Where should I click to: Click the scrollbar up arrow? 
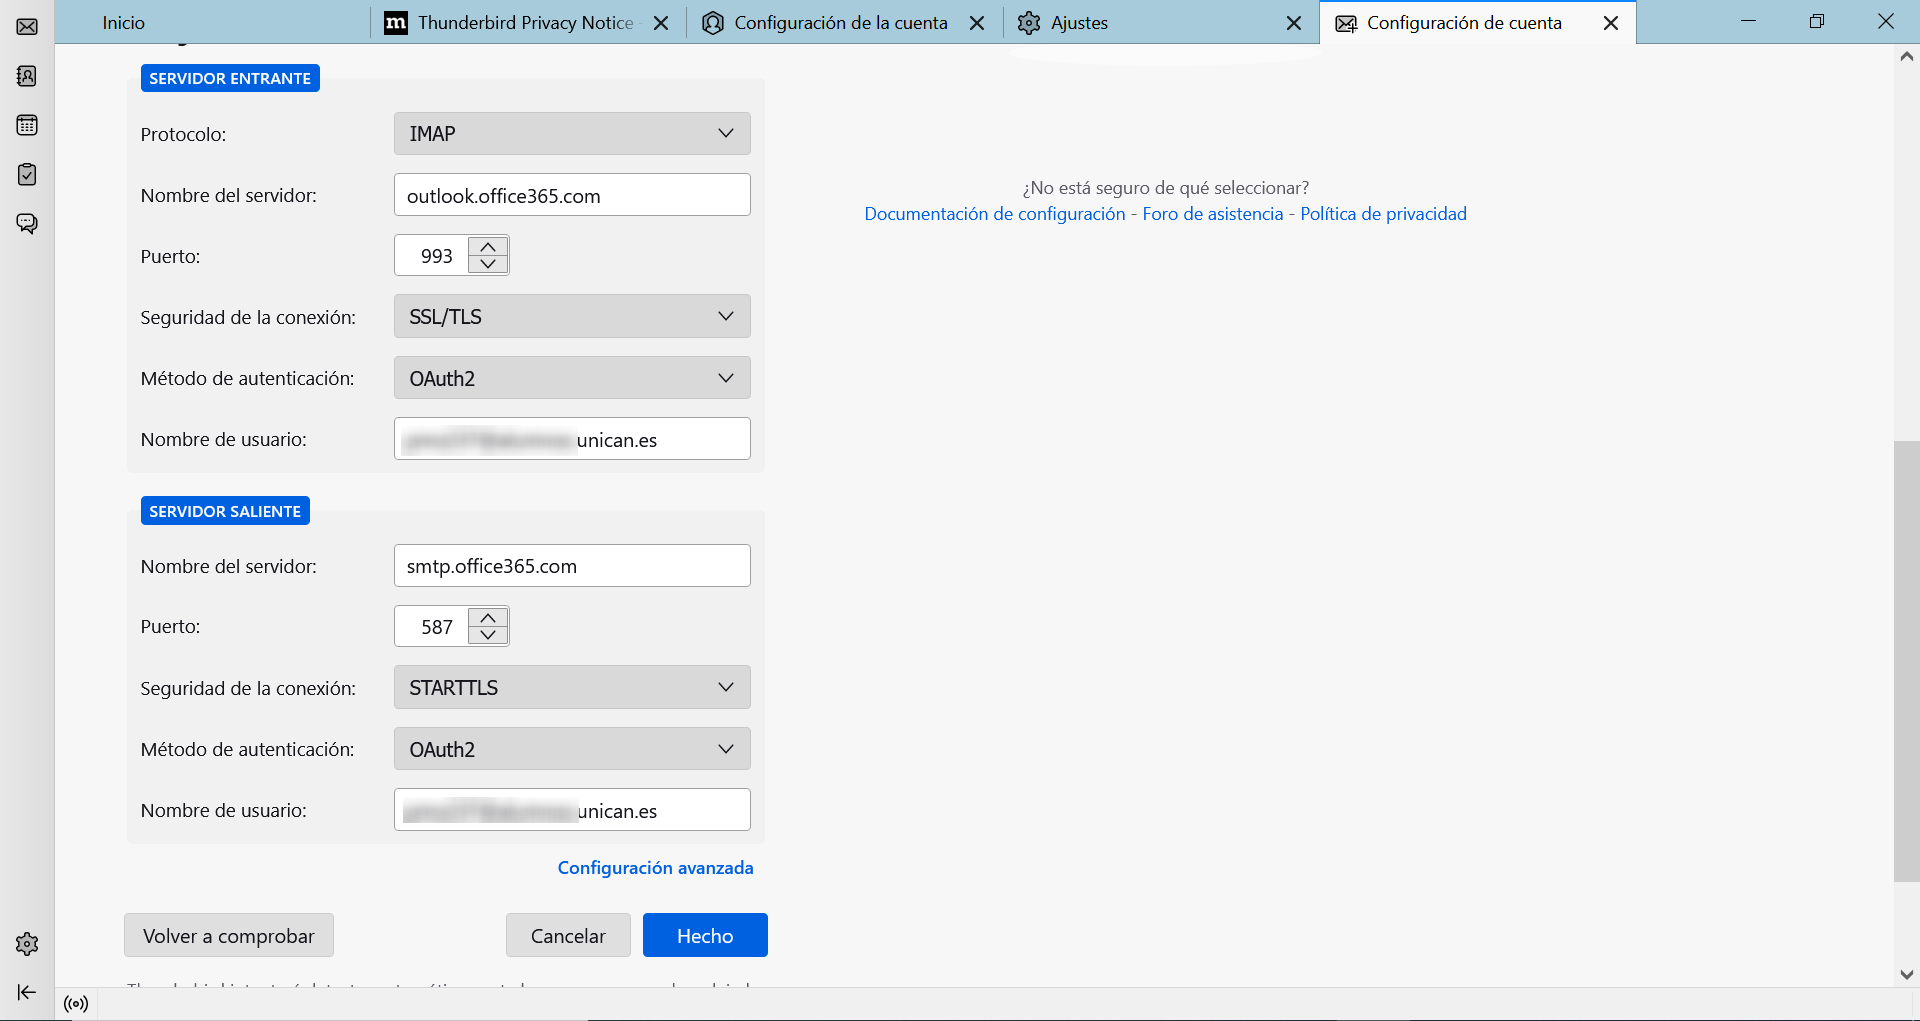[1906, 57]
